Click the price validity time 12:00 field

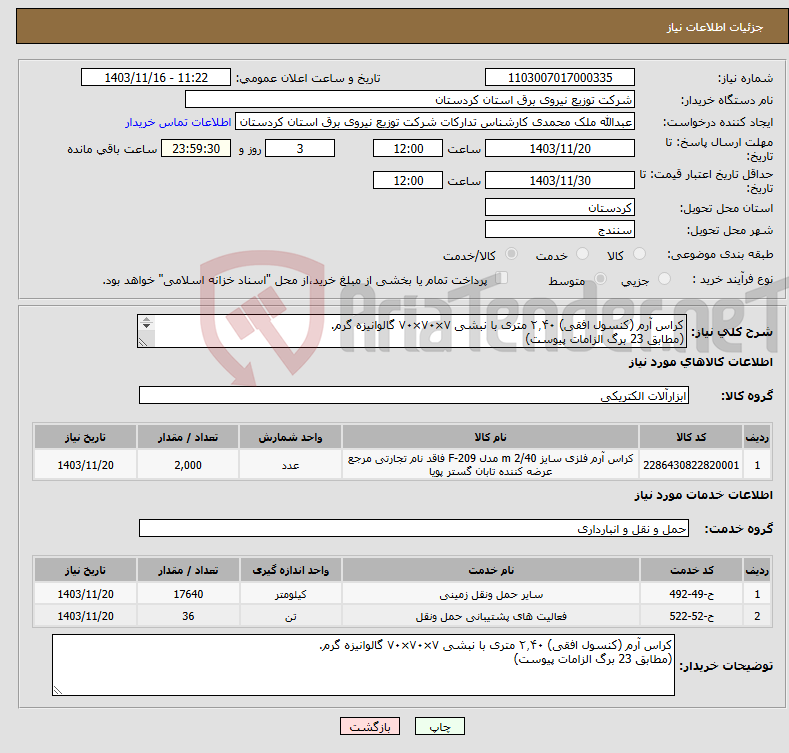(x=408, y=180)
